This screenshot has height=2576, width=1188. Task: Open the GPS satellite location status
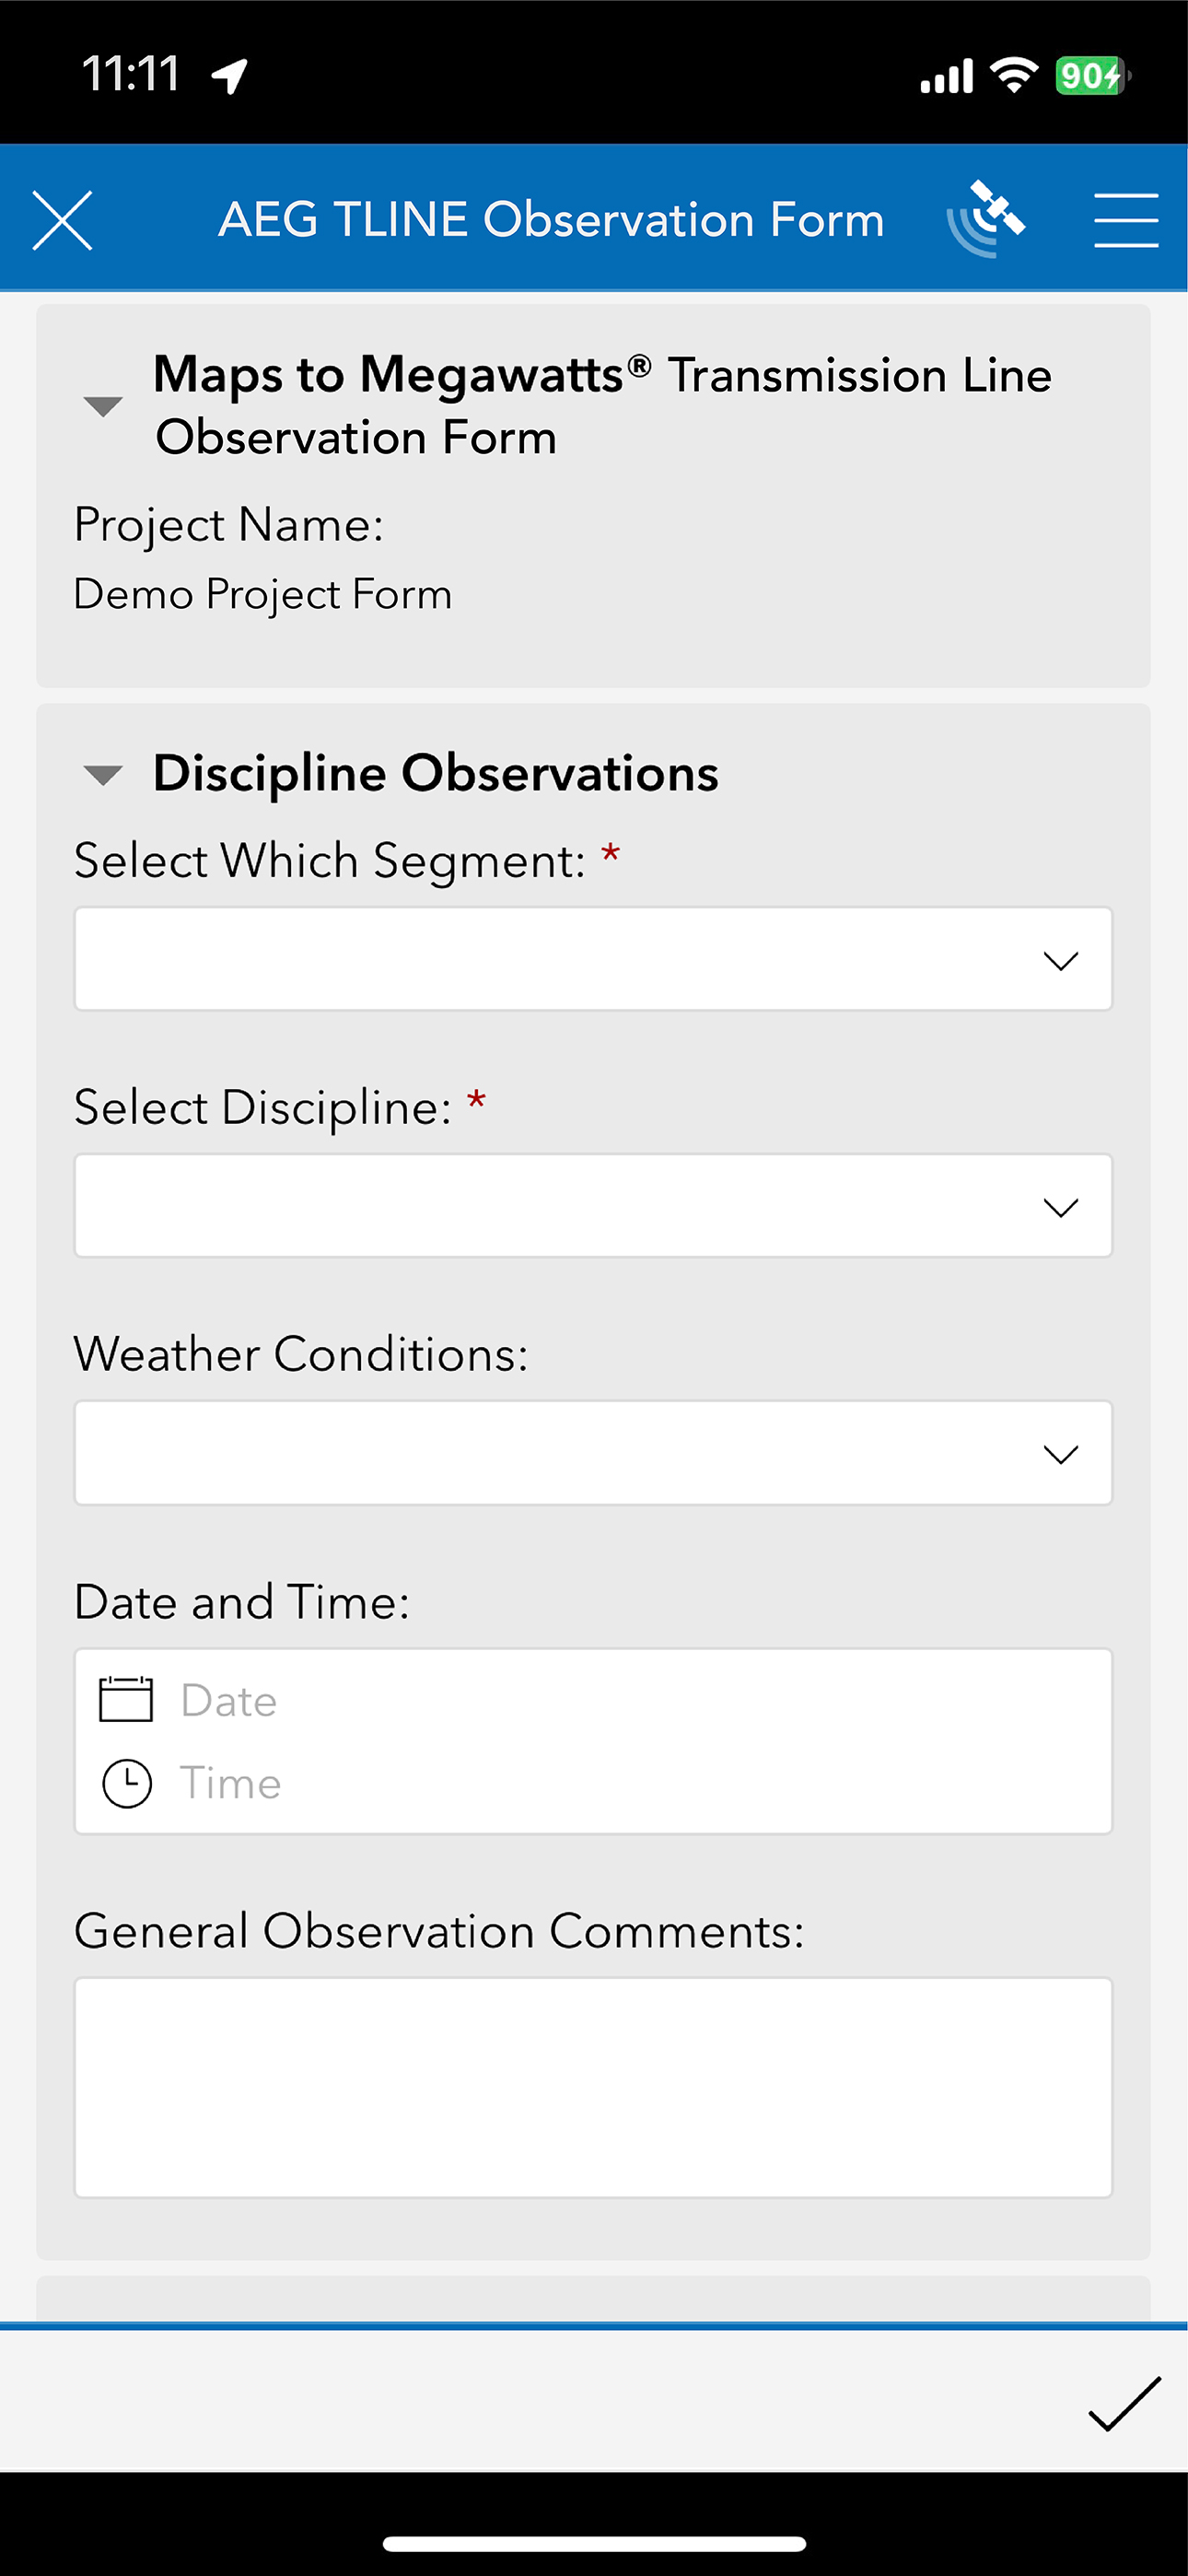pos(986,219)
